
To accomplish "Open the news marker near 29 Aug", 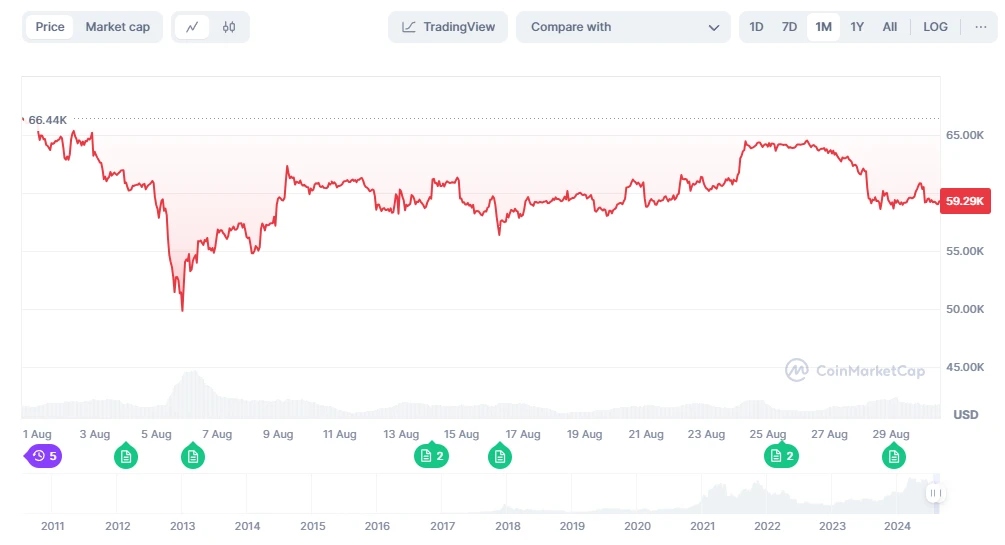I will [x=894, y=457].
